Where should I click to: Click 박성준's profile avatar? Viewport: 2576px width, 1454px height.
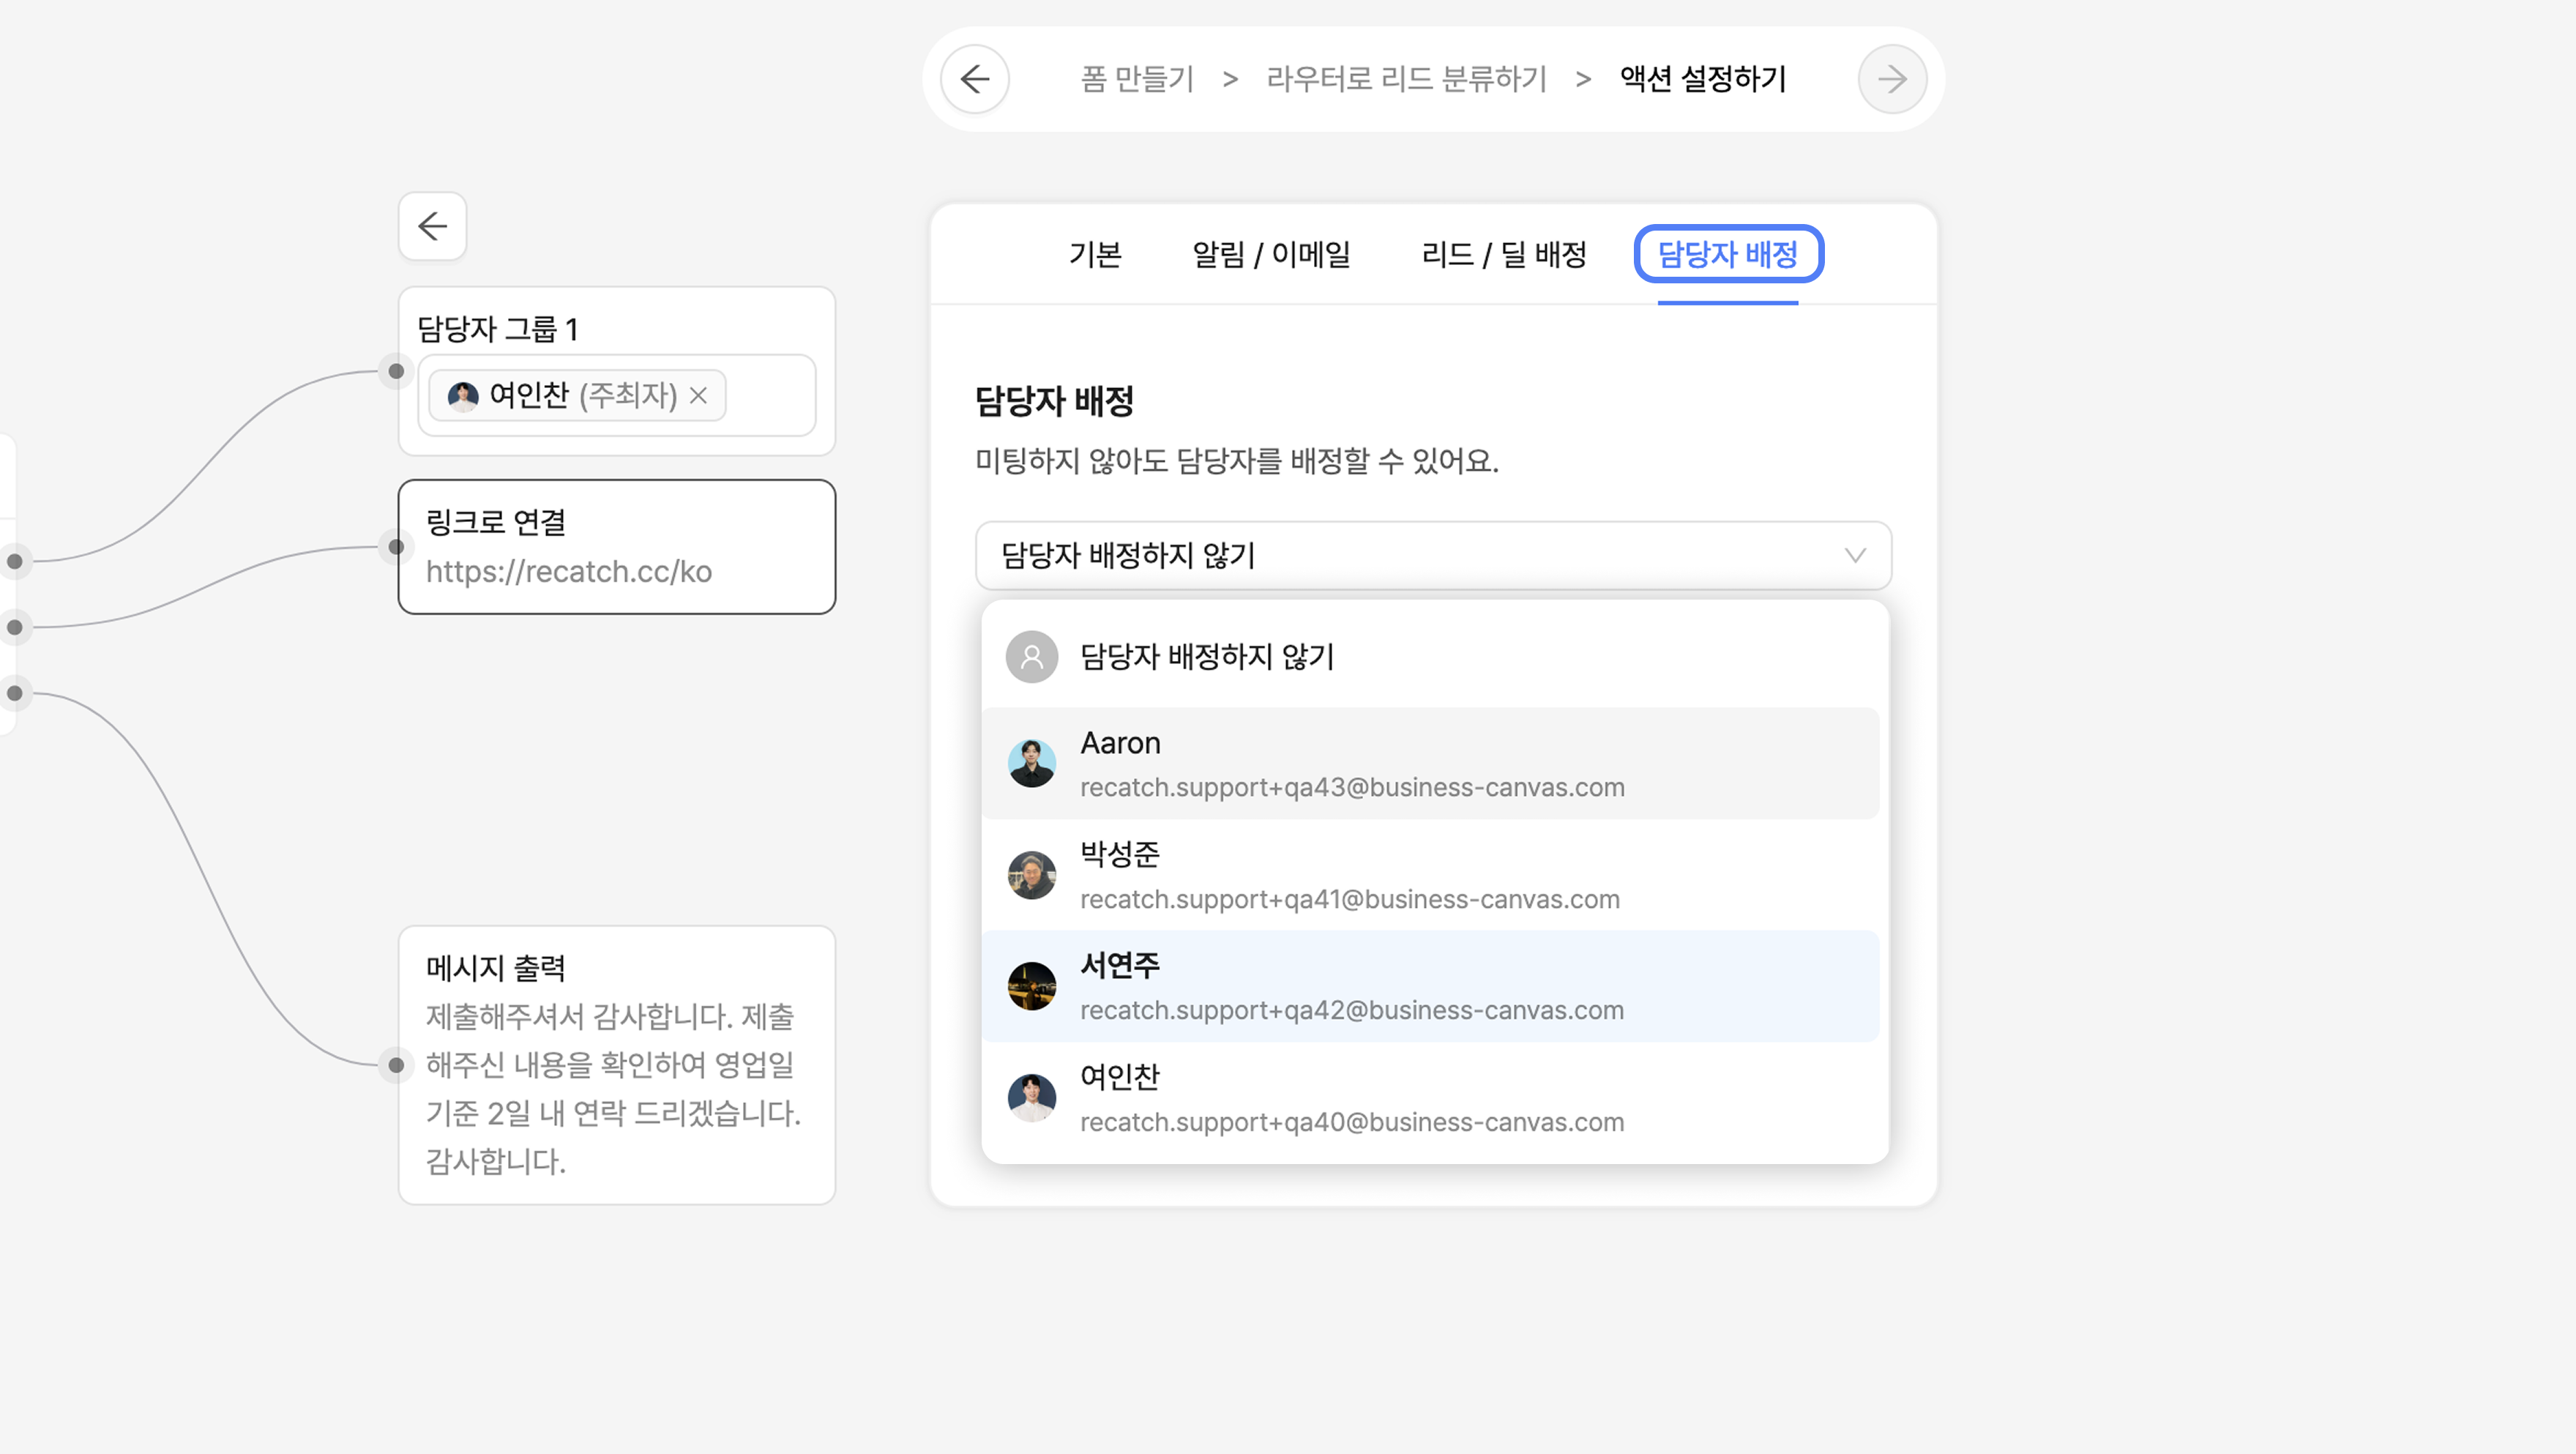click(x=1031, y=875)
